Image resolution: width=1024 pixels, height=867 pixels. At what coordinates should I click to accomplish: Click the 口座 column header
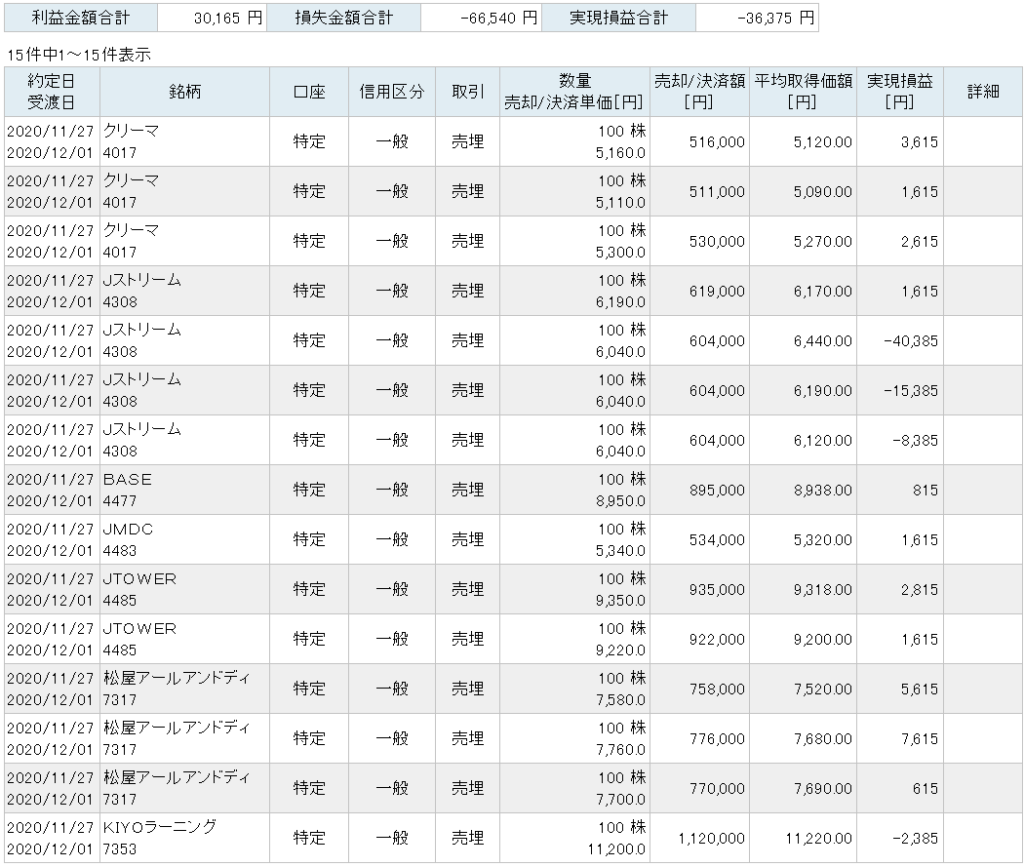tap(309, 91)
